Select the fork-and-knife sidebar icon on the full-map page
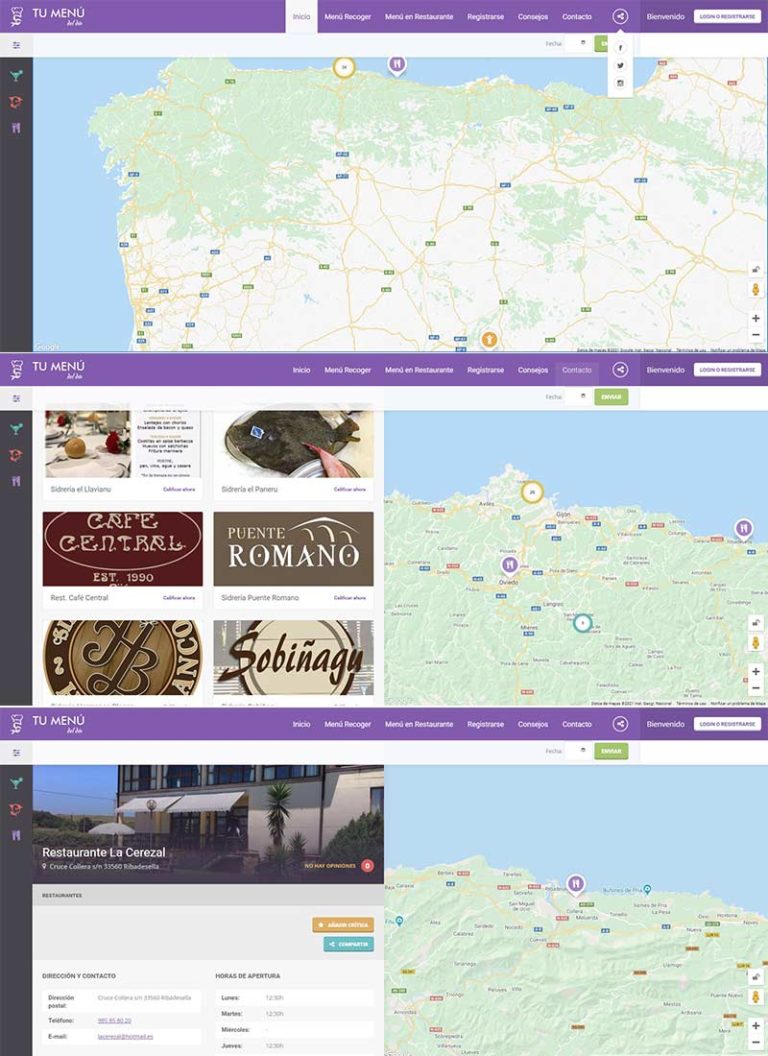 16,128
